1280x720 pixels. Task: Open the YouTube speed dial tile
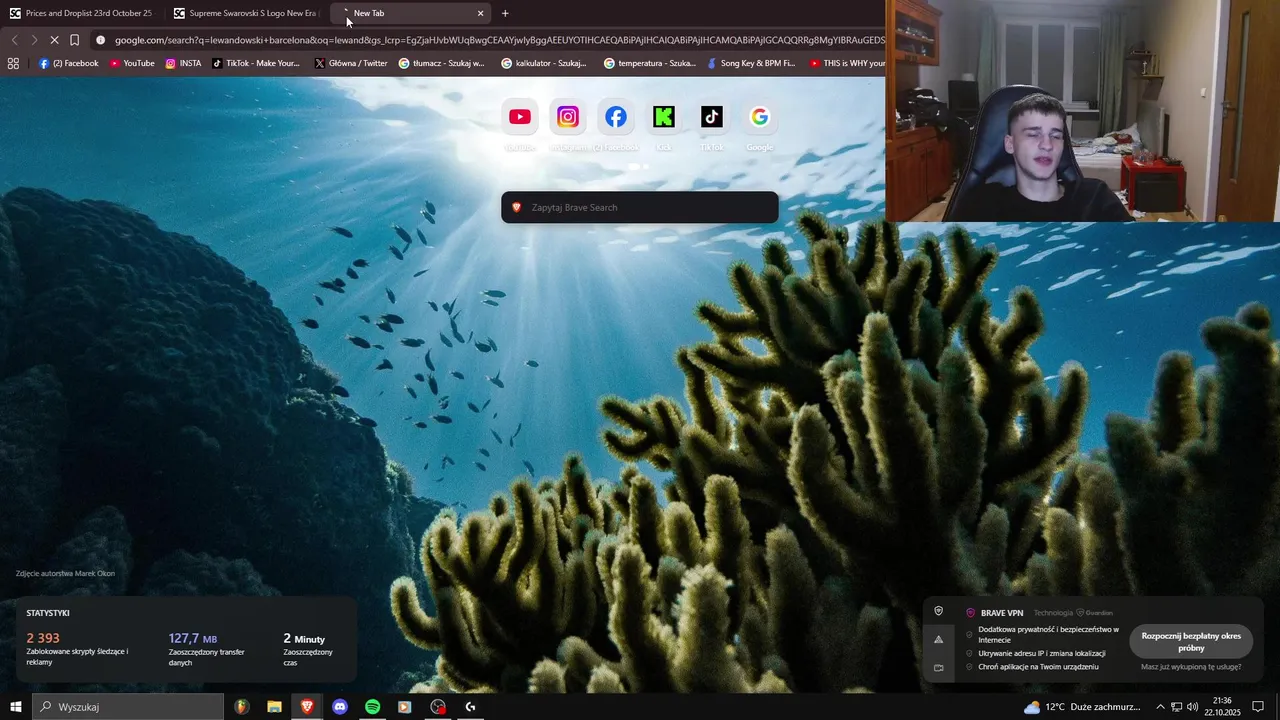tap(520, 117)
